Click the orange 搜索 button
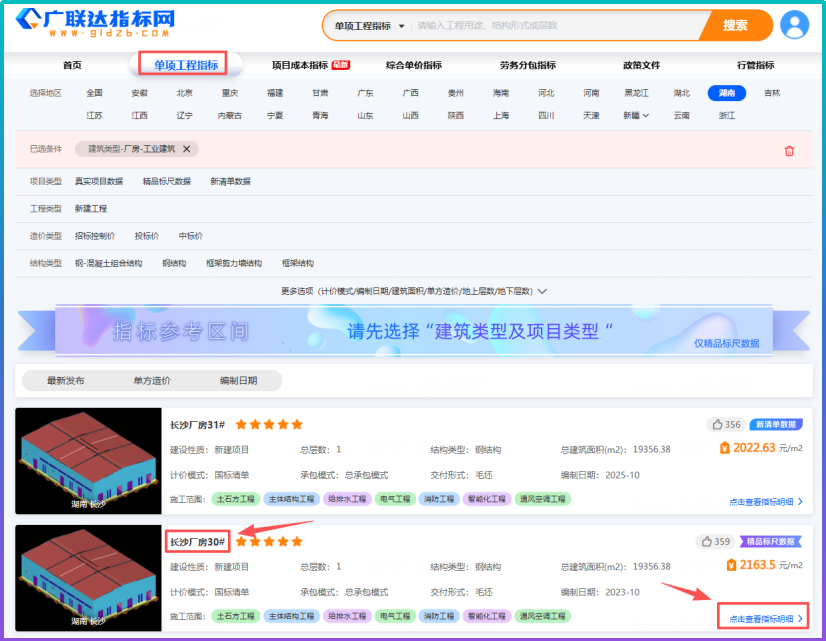 pos(735,25)
